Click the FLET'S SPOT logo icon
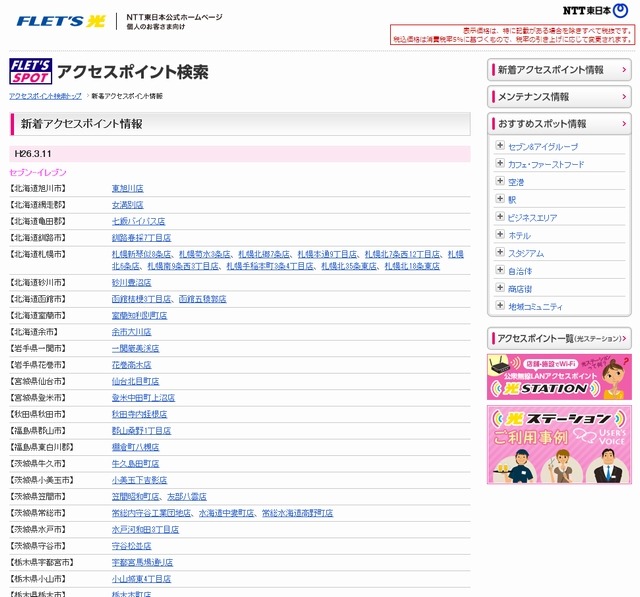Screen dimensions: 640x597 coord(31,71)
